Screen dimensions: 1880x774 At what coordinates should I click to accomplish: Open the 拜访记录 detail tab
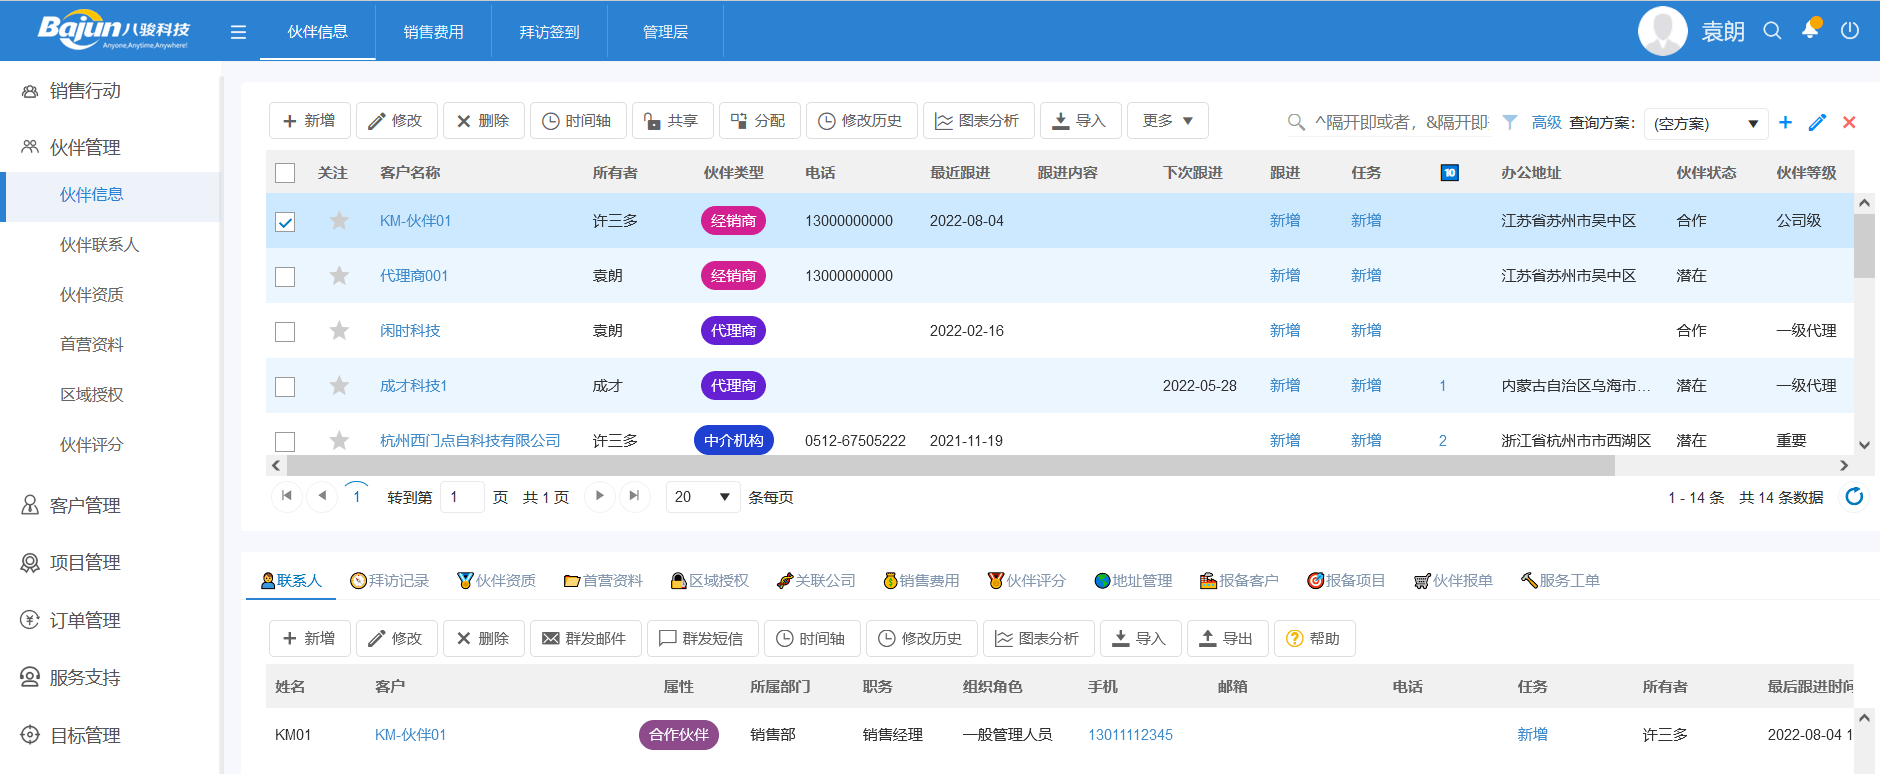click(389, 581)
